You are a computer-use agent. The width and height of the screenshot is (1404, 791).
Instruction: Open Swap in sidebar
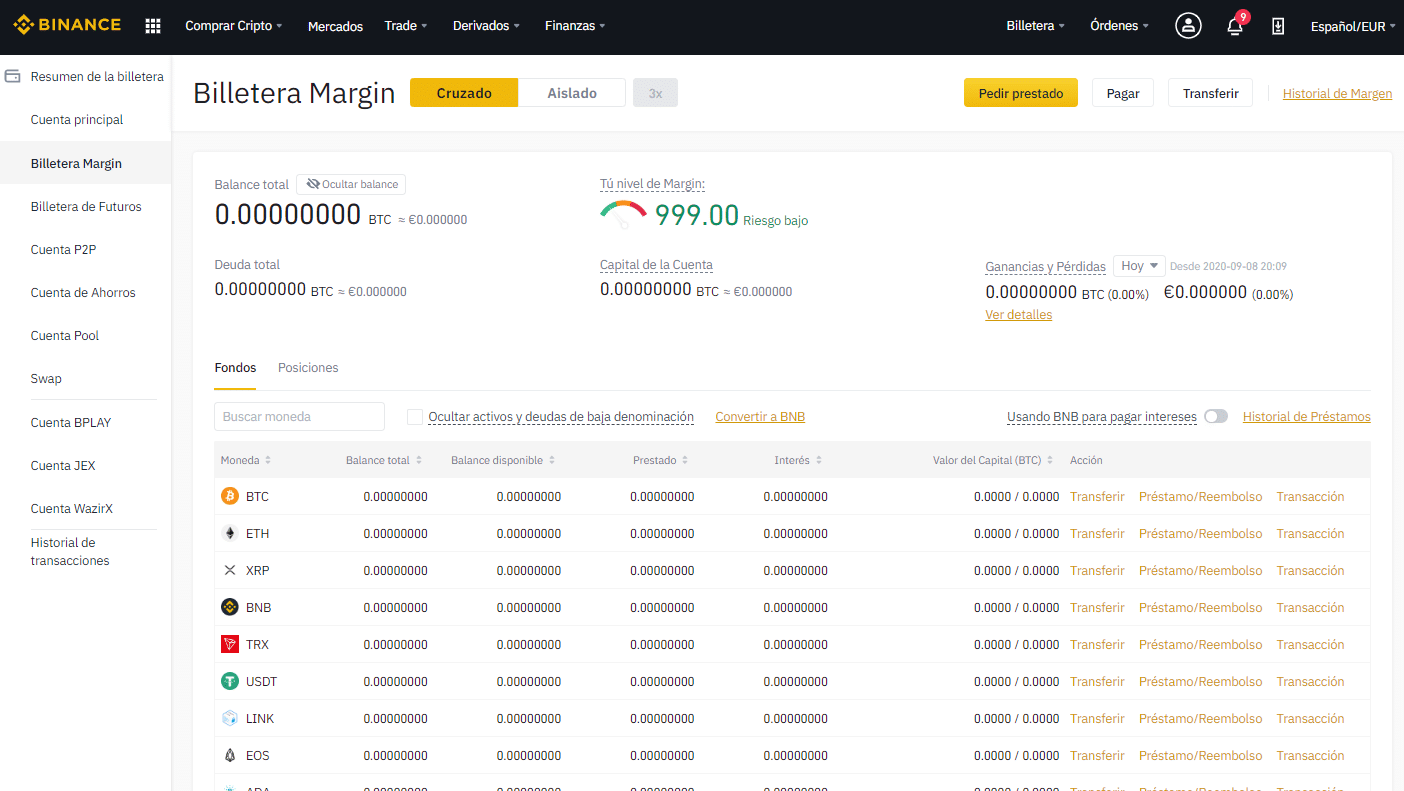(x=46, y=379)
